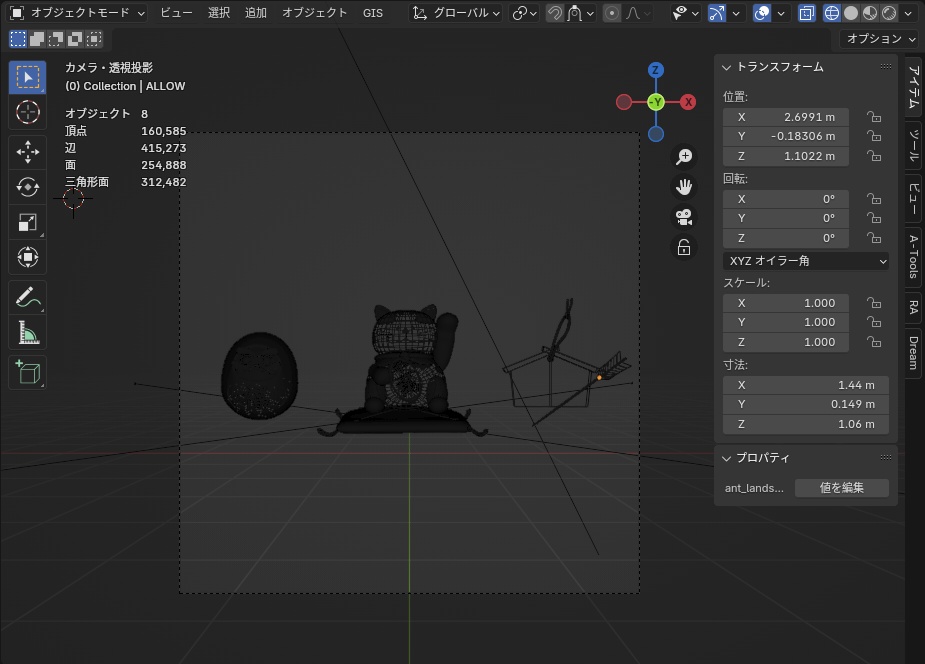This screenshot has height=664, width=925.
Task: Activate the Annotate pencil tool
Action: point(27,297)
